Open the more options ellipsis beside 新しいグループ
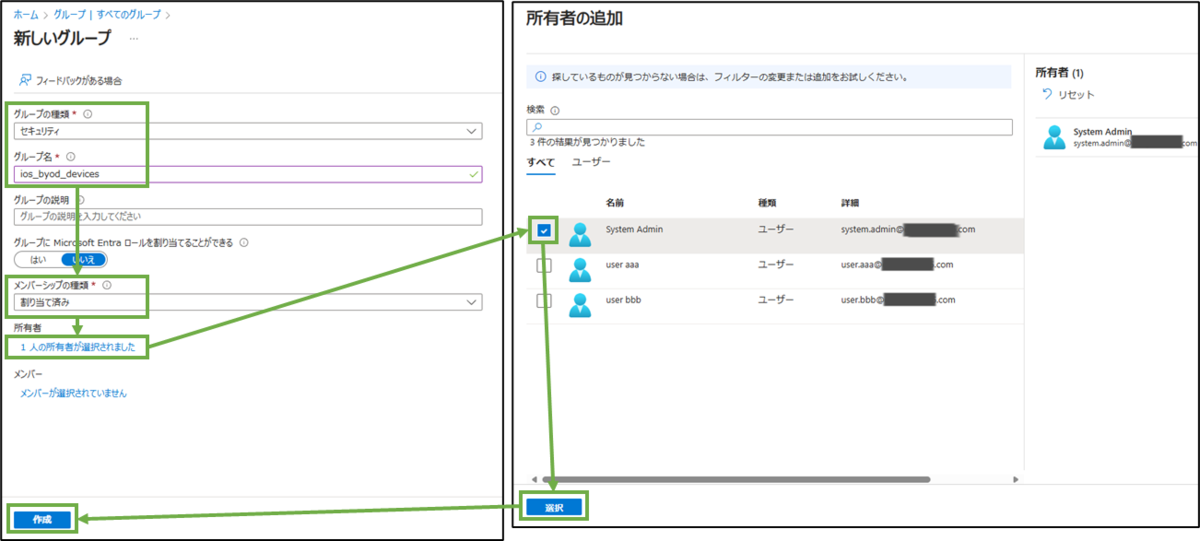Viewport: 1200px width, 541px height. click(x=134, y=39)
